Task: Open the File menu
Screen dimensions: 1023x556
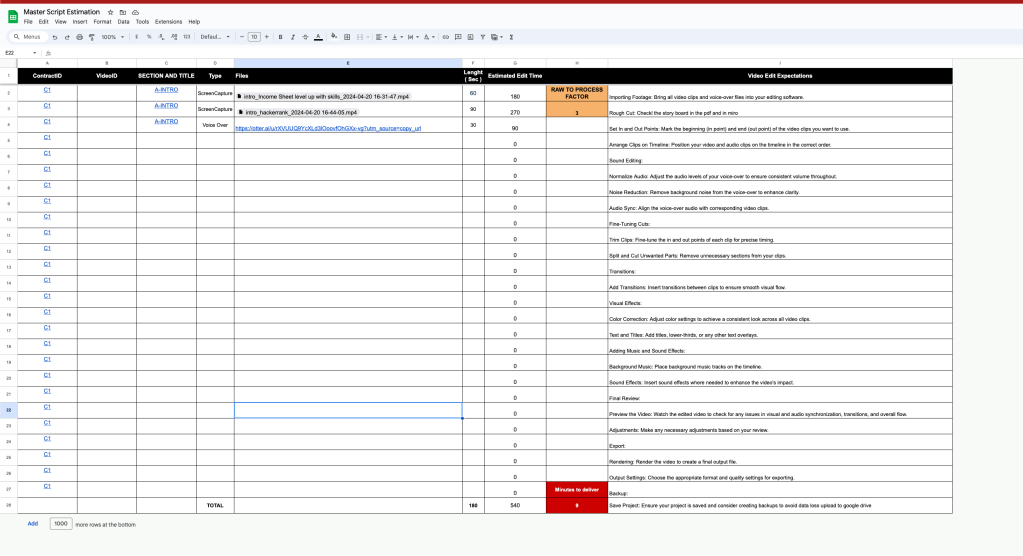Action: pyautogui.click(x=28, y=22)
